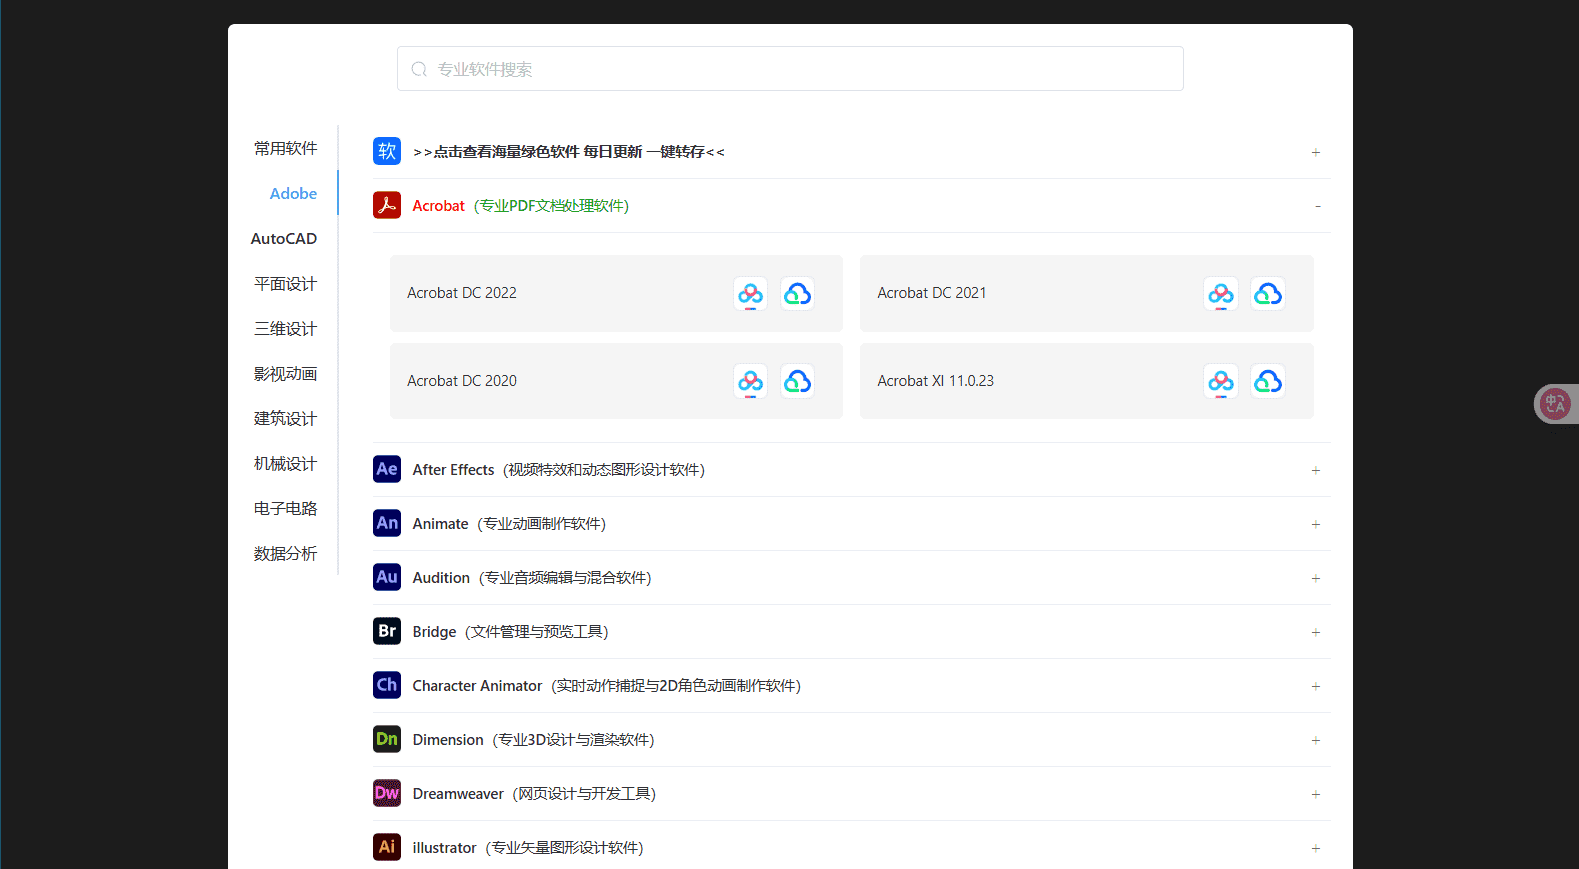1579x869 pixels.
Task: Open 数据分析 sidebar category
Action: [x=285, y=553]
